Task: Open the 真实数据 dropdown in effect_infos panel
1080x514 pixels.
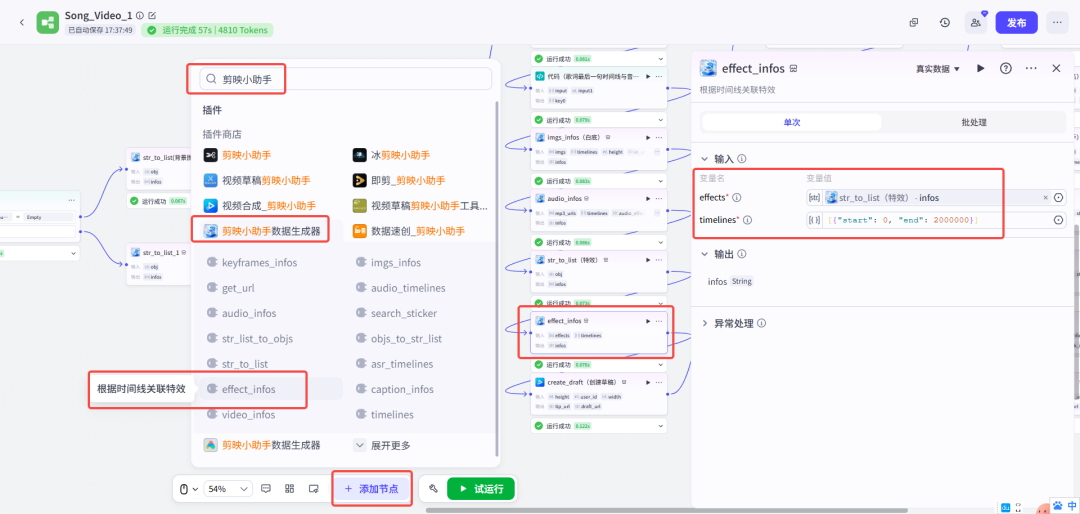Action: pos(937,69)
